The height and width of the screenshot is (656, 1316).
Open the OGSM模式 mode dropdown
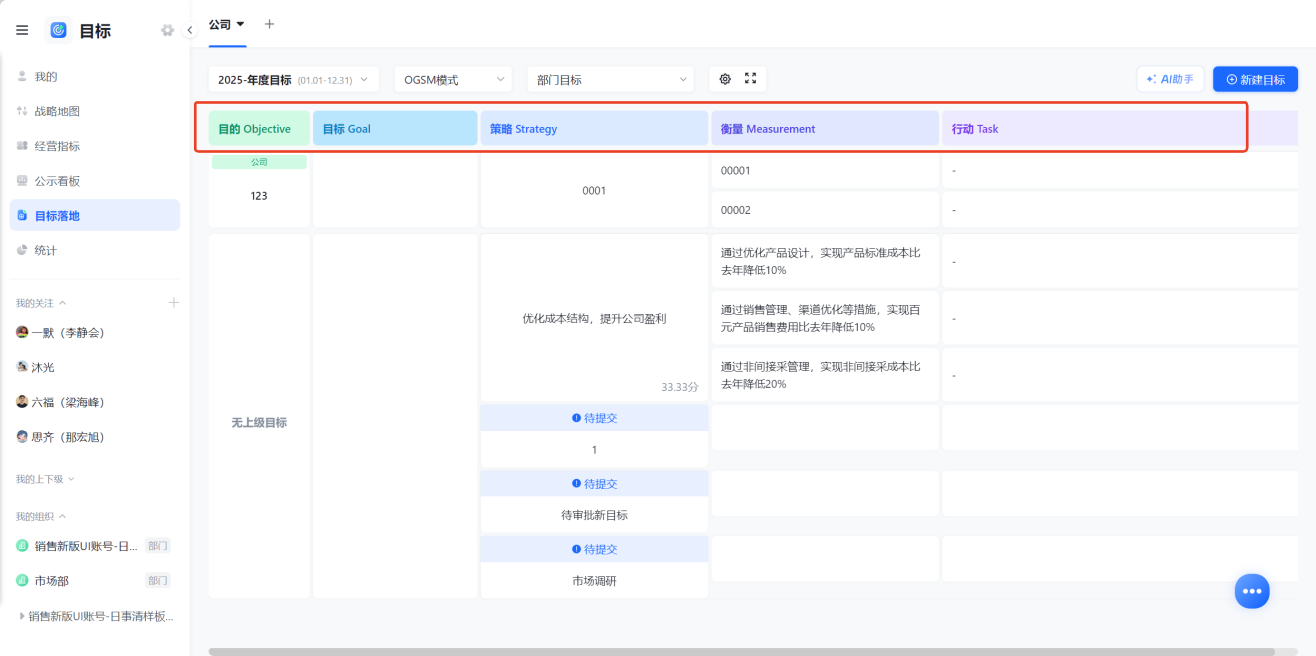(x=453, y=79)
